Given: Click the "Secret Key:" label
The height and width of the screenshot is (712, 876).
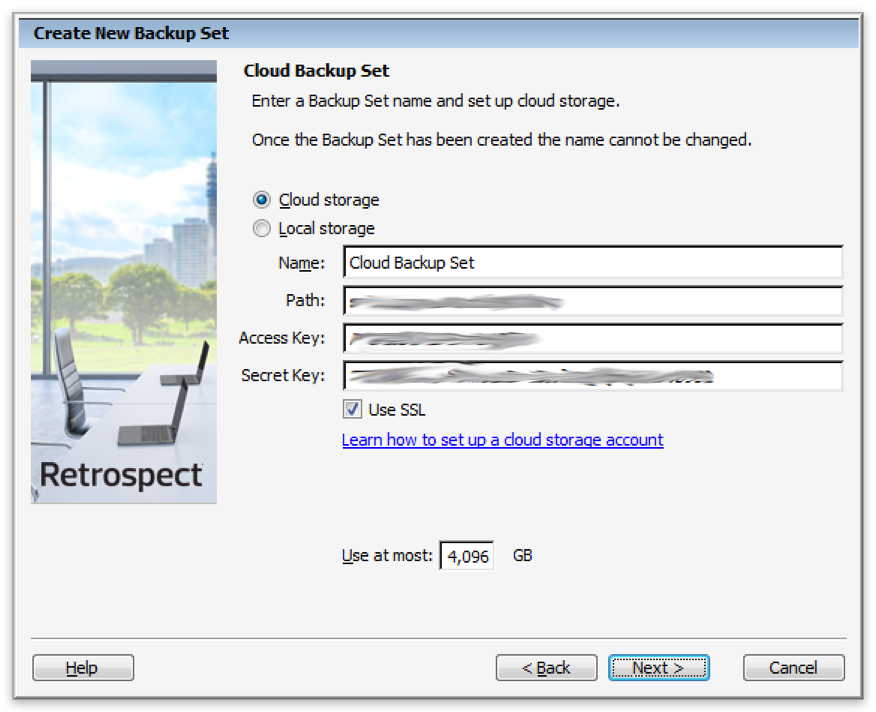Looking at the screenshot, I should (x=283, y=375).
